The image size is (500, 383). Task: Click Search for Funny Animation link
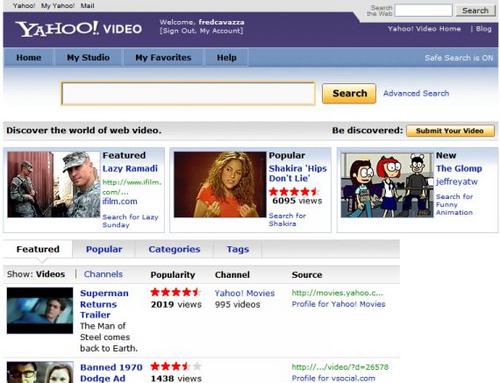[x=454, y=204]
